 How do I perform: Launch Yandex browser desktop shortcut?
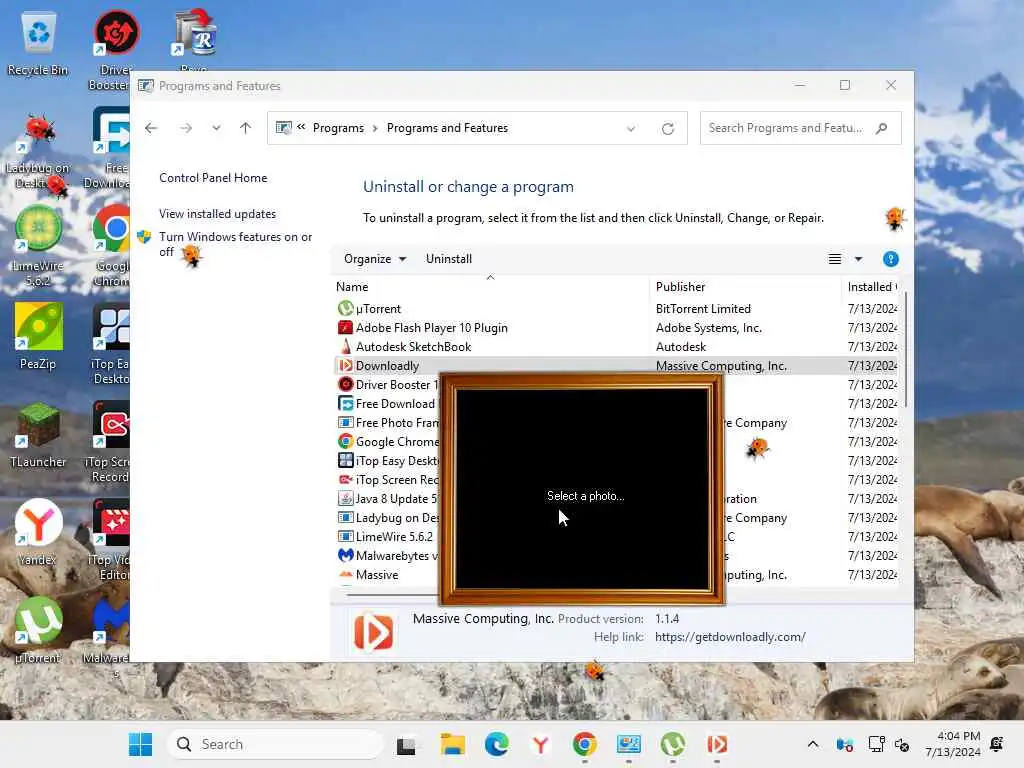[x=38, y=532]
